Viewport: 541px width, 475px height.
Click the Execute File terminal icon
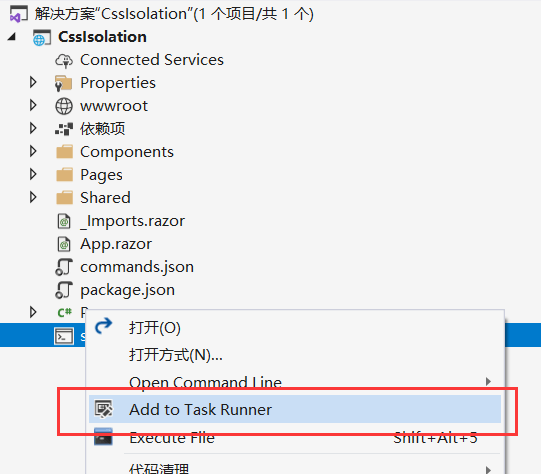pyautogui.click(x=104, y=437)
